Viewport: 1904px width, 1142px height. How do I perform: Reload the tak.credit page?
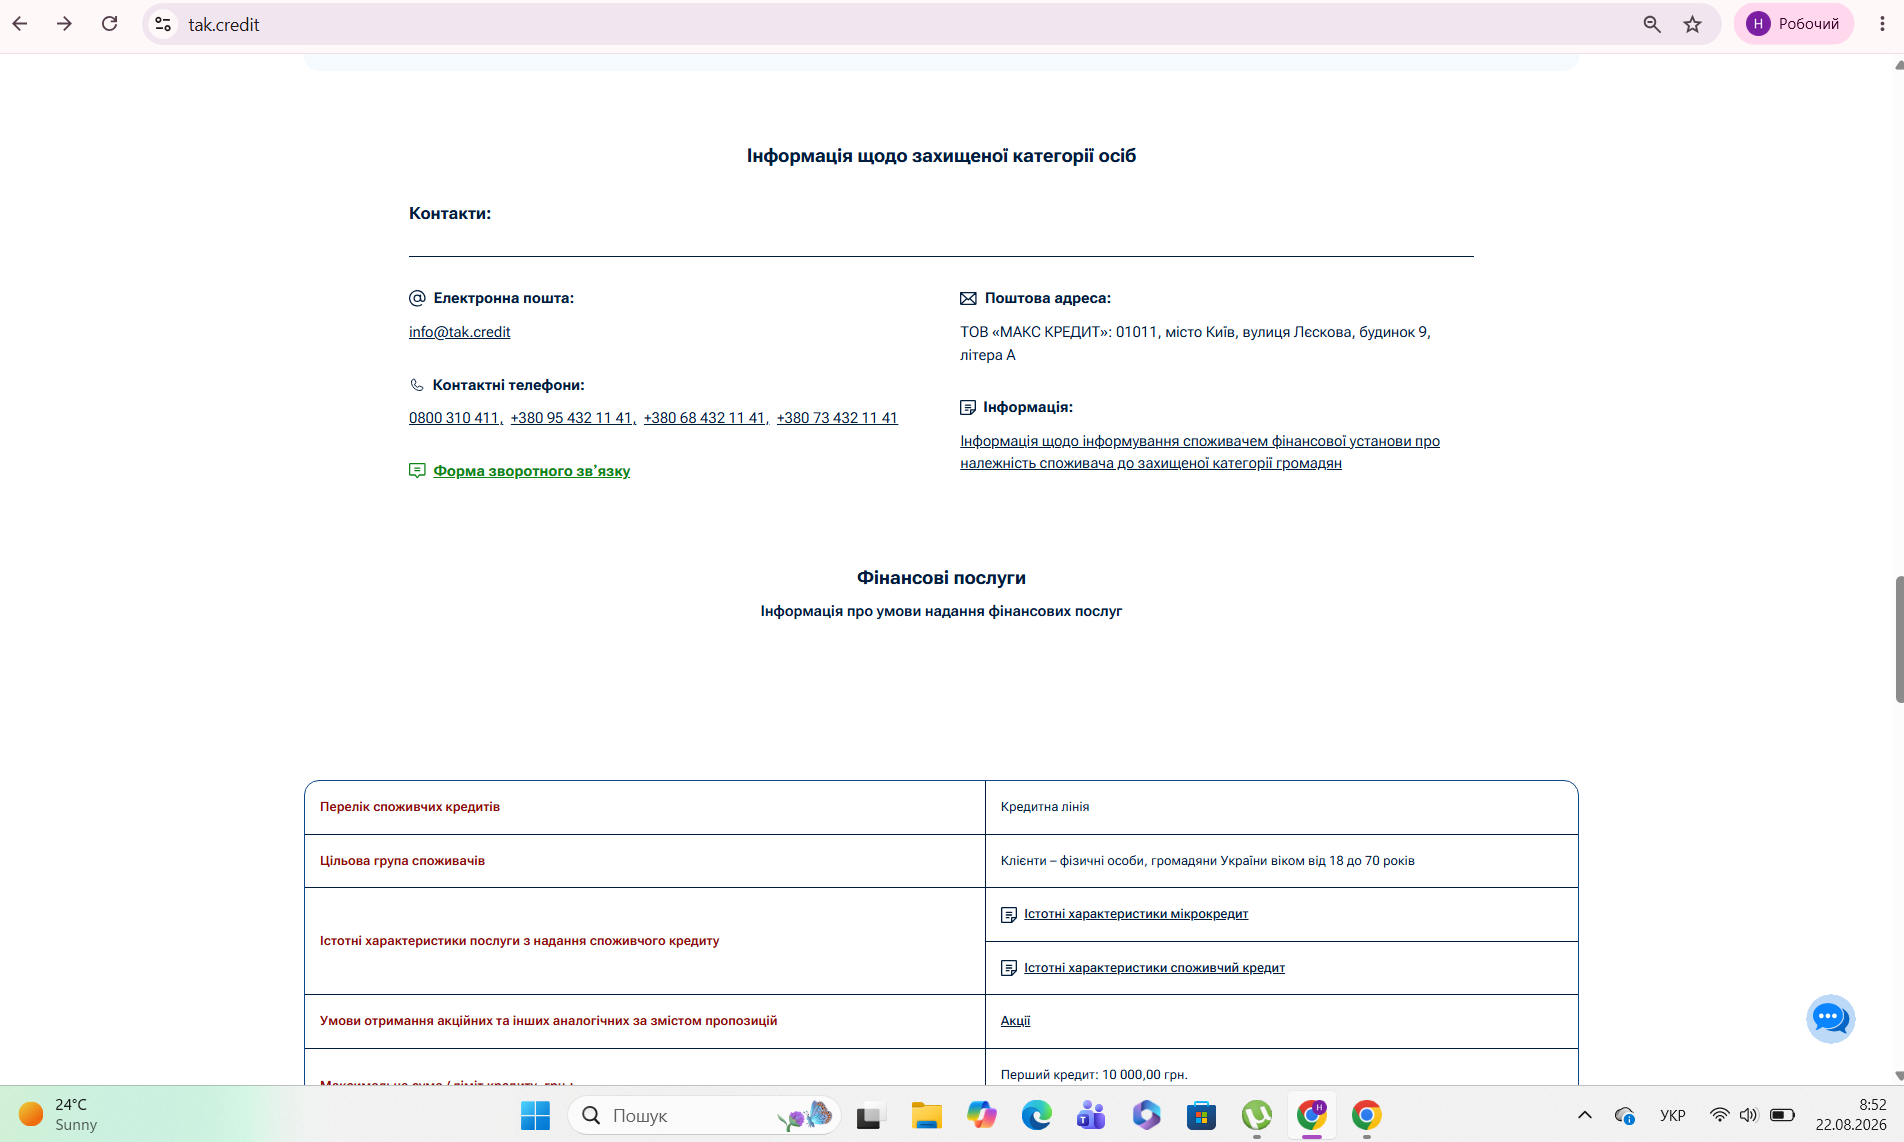[110, 24]
